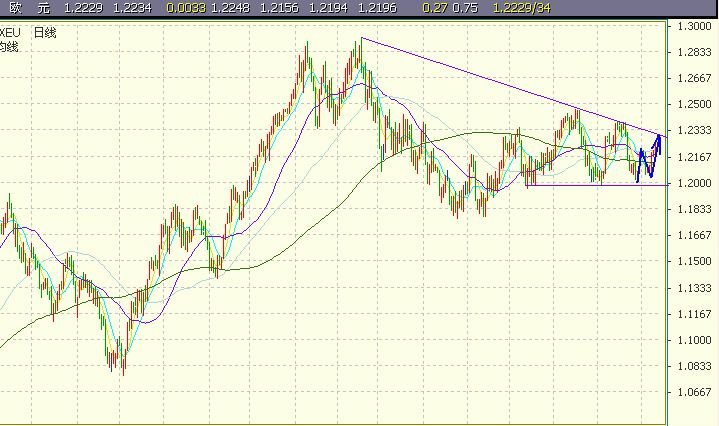This screenshot has width=719, height=426.
Task: Click the 1.2500 price axis label
Action: [694, 105]
